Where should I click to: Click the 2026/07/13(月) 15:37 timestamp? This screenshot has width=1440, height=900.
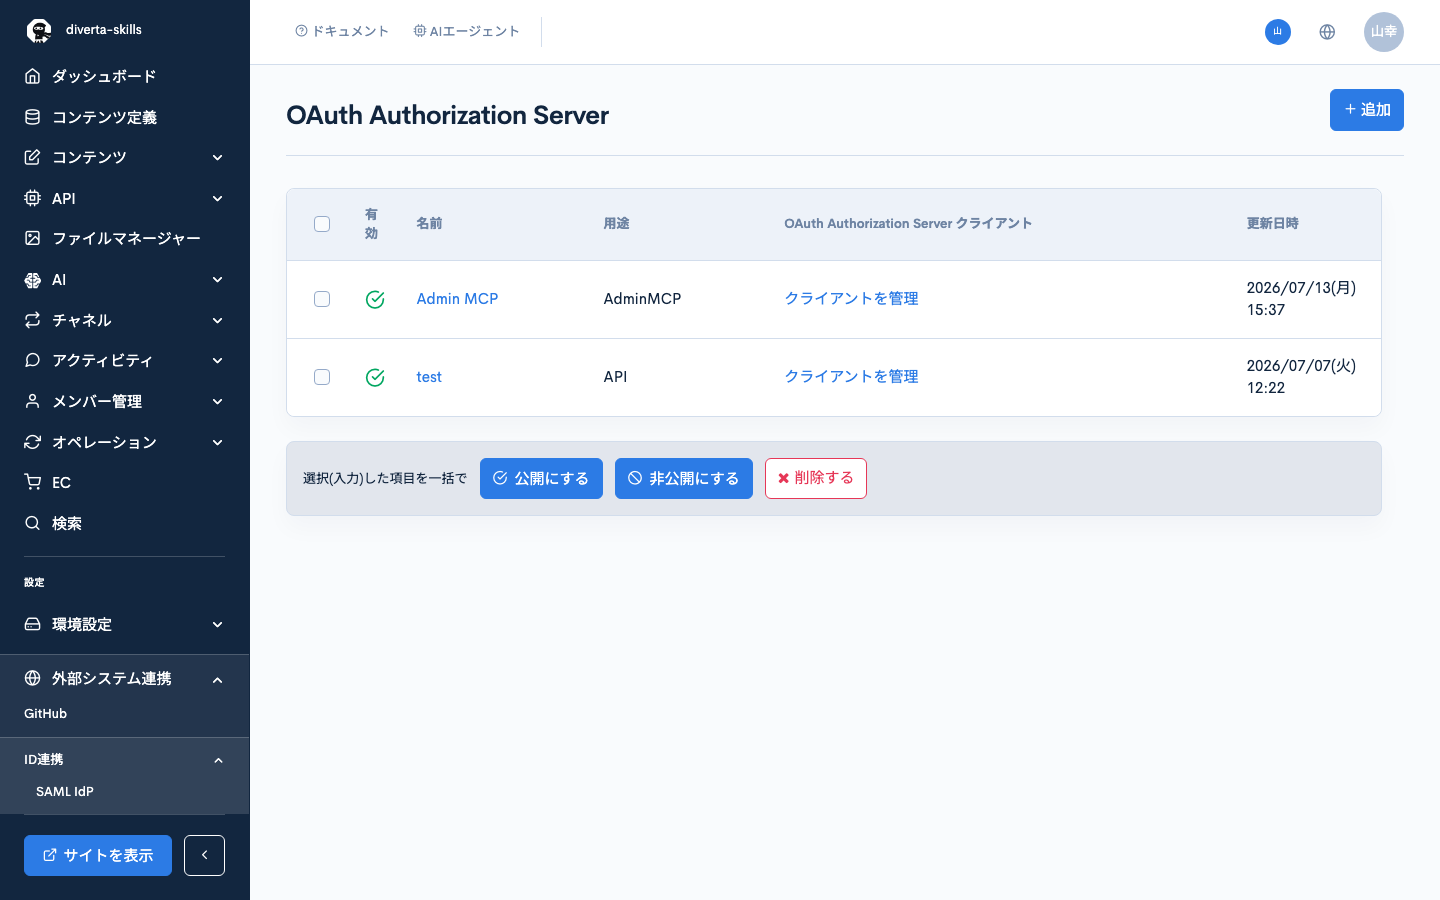pos(1301,299)
